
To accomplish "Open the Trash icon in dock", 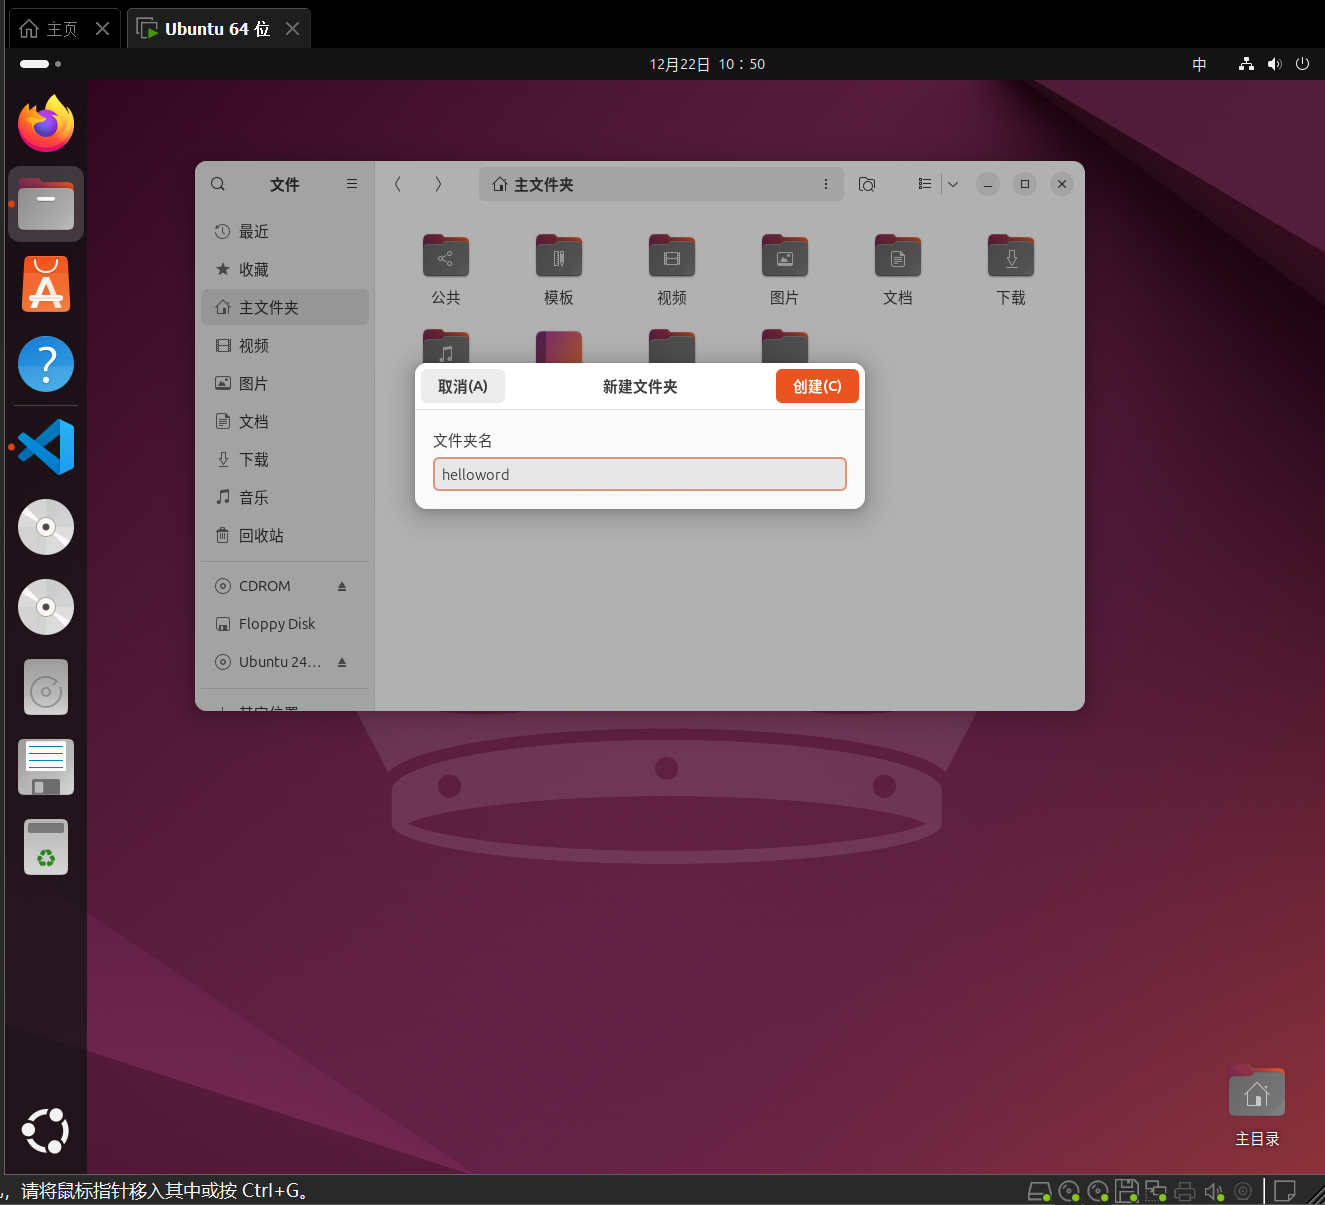I will (46, 847).
